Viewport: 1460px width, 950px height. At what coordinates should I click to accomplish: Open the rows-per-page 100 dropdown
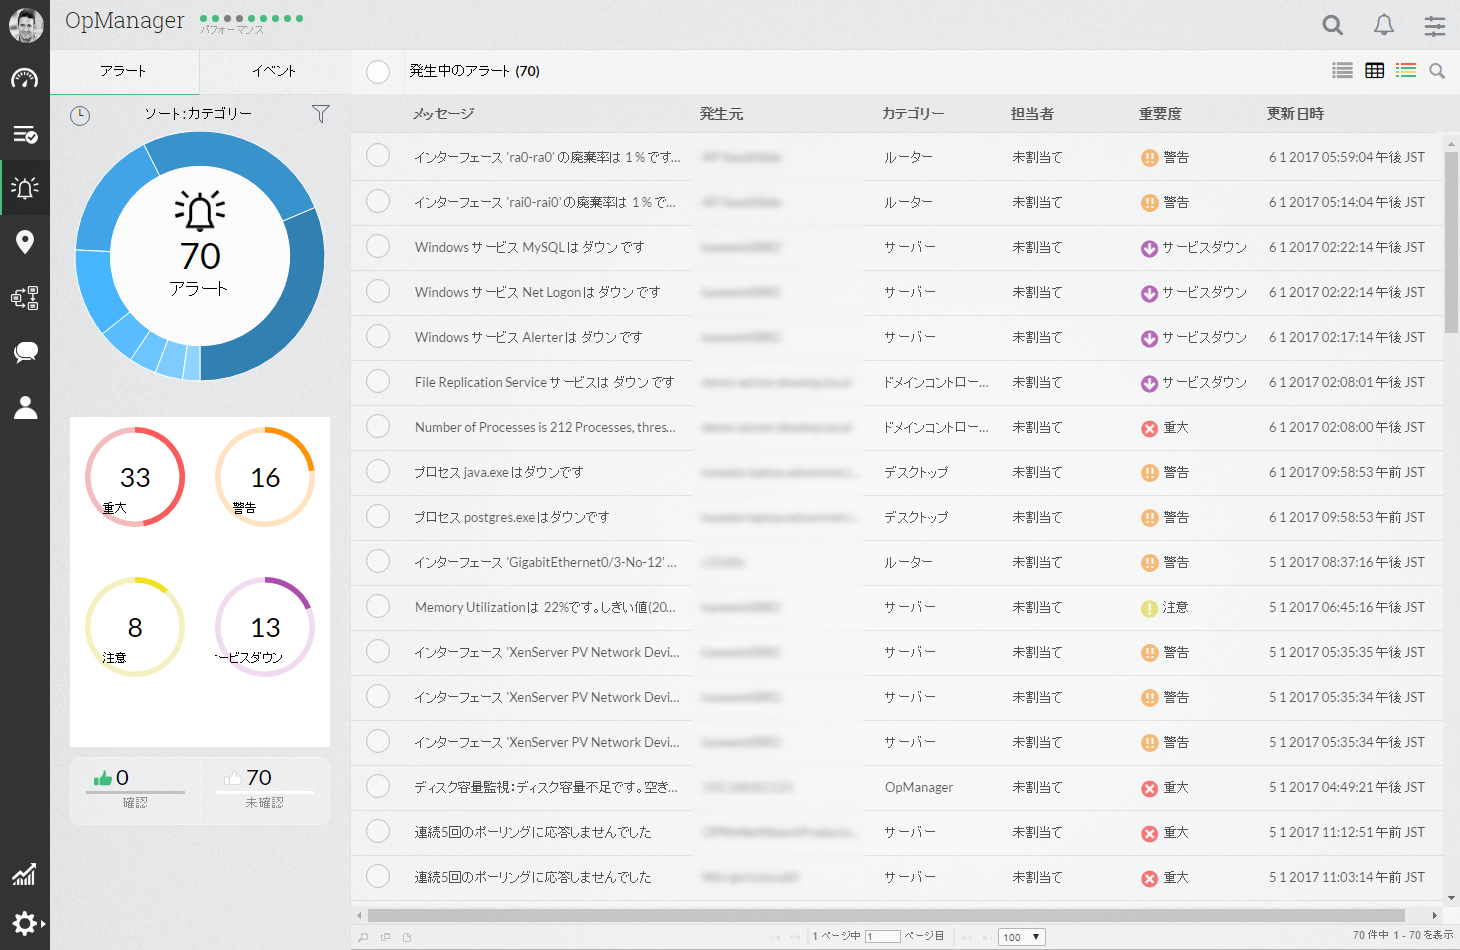[1022, 937]
